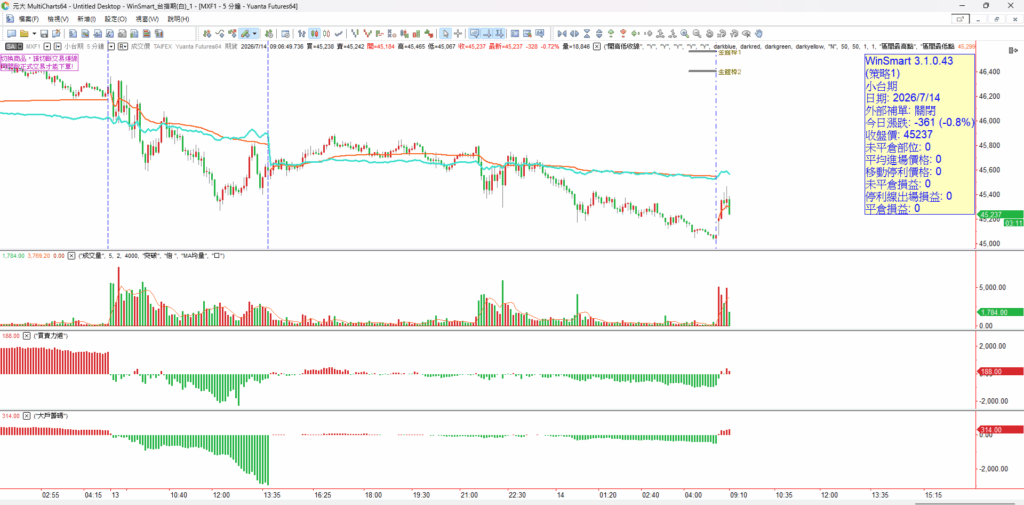Expand the symbol dropdown next to MXF1

[x=47, y=46]
